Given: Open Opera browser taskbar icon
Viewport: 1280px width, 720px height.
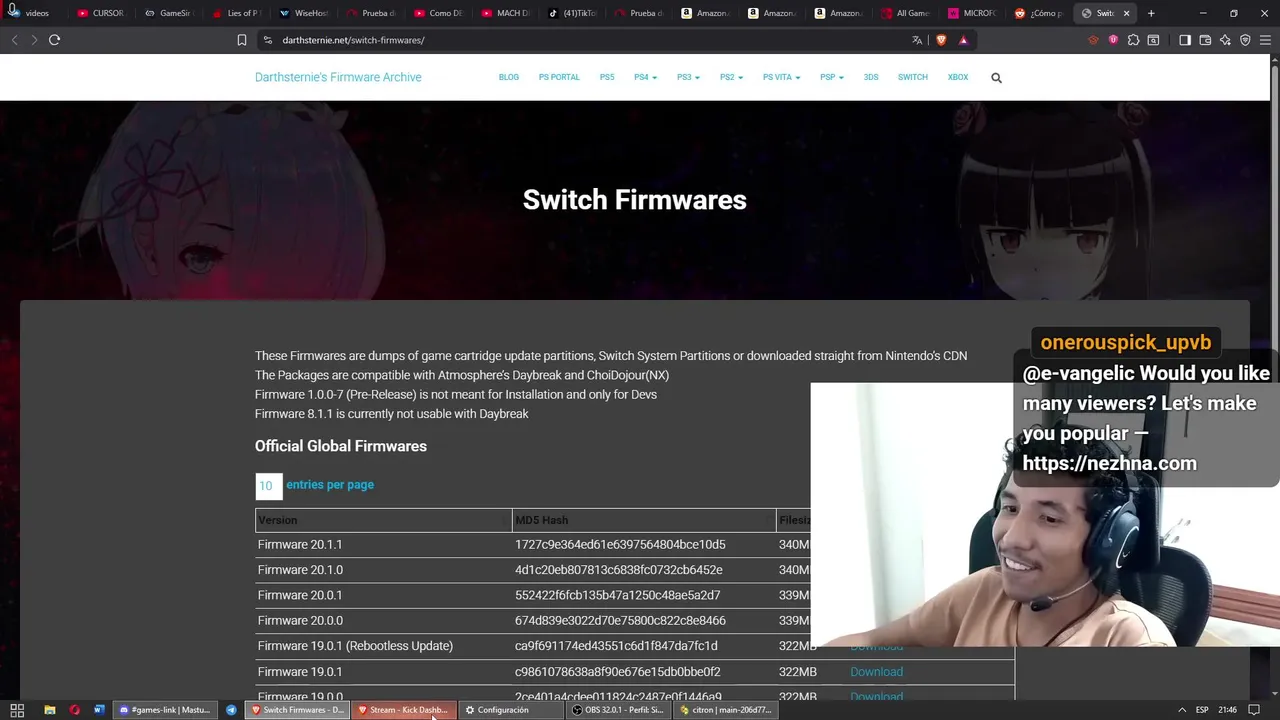Looking at the screenshot, I should [74, 710].
